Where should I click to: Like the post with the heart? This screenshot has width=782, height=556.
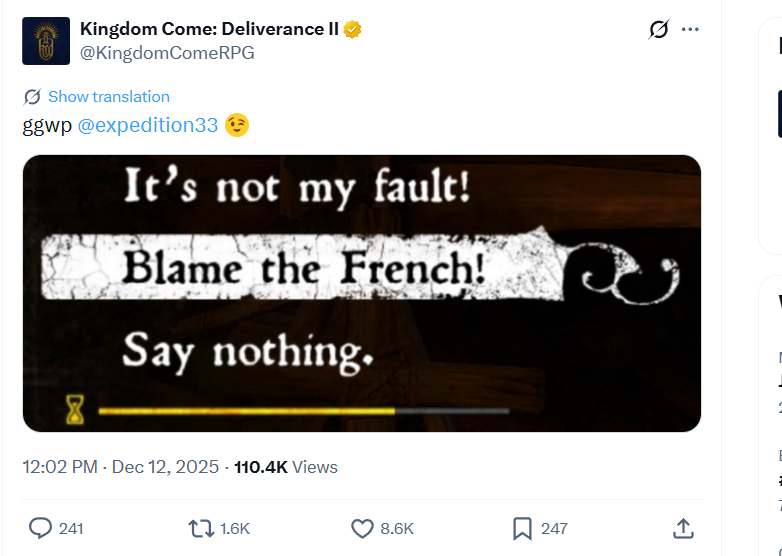coord(362,528)
